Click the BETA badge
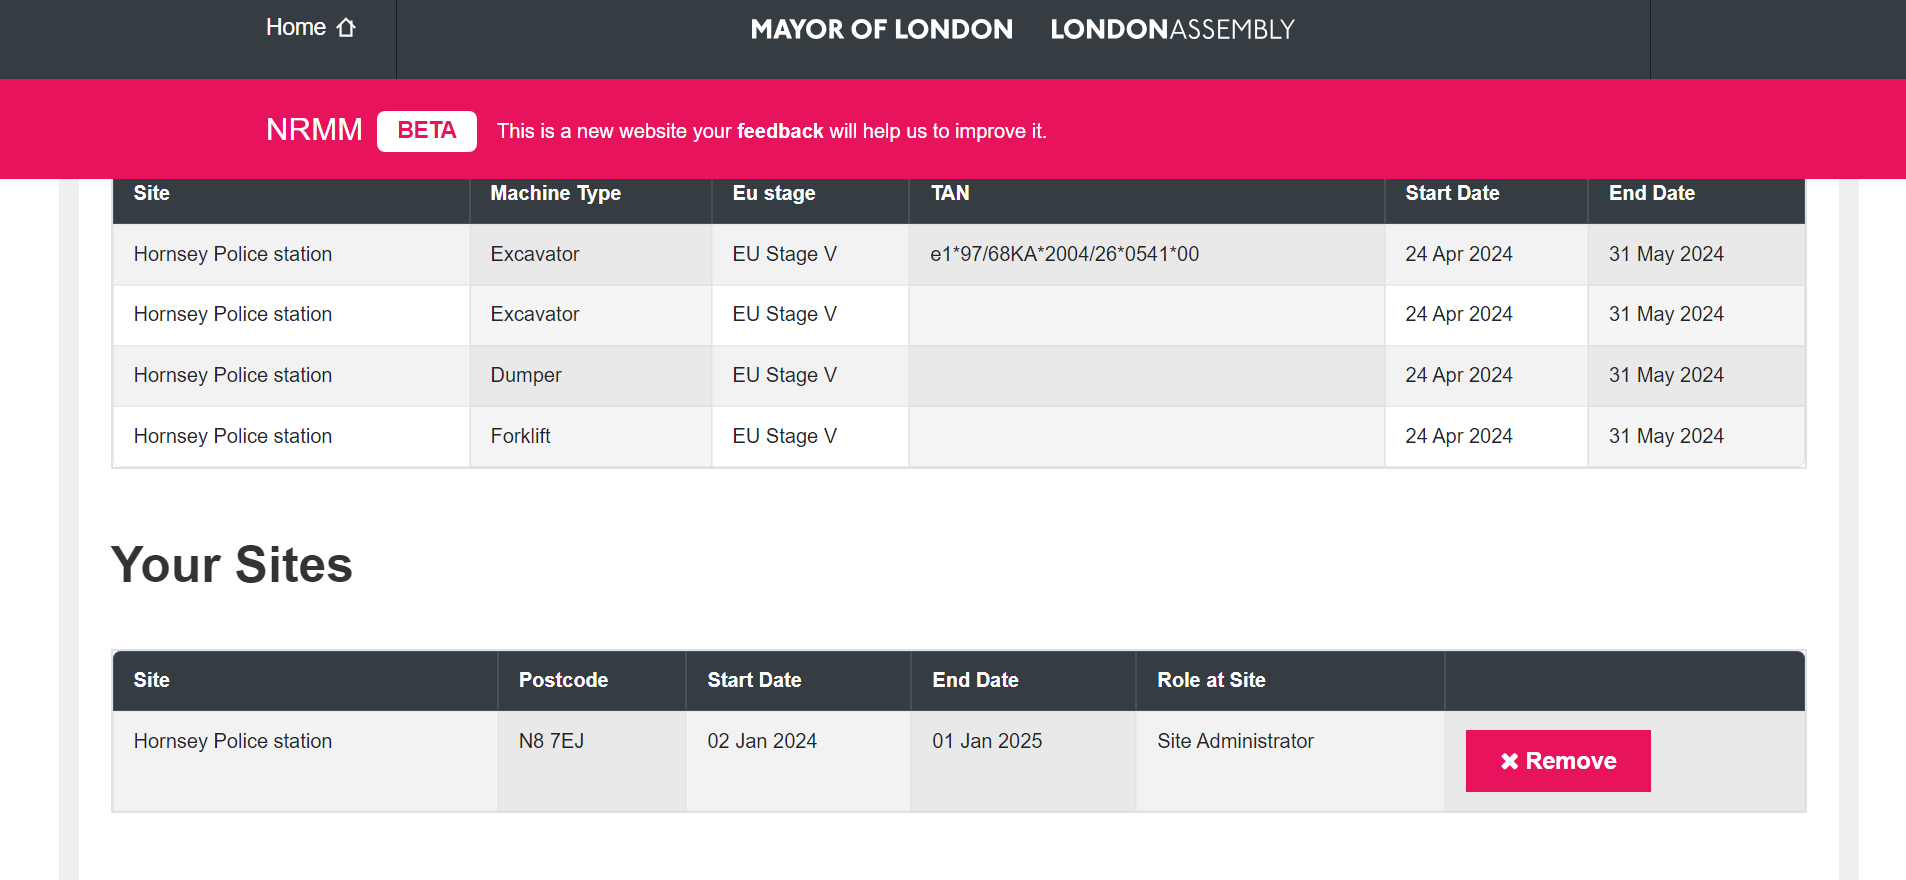The width and height of the screenshot is (1906, 880). (427, 131)
